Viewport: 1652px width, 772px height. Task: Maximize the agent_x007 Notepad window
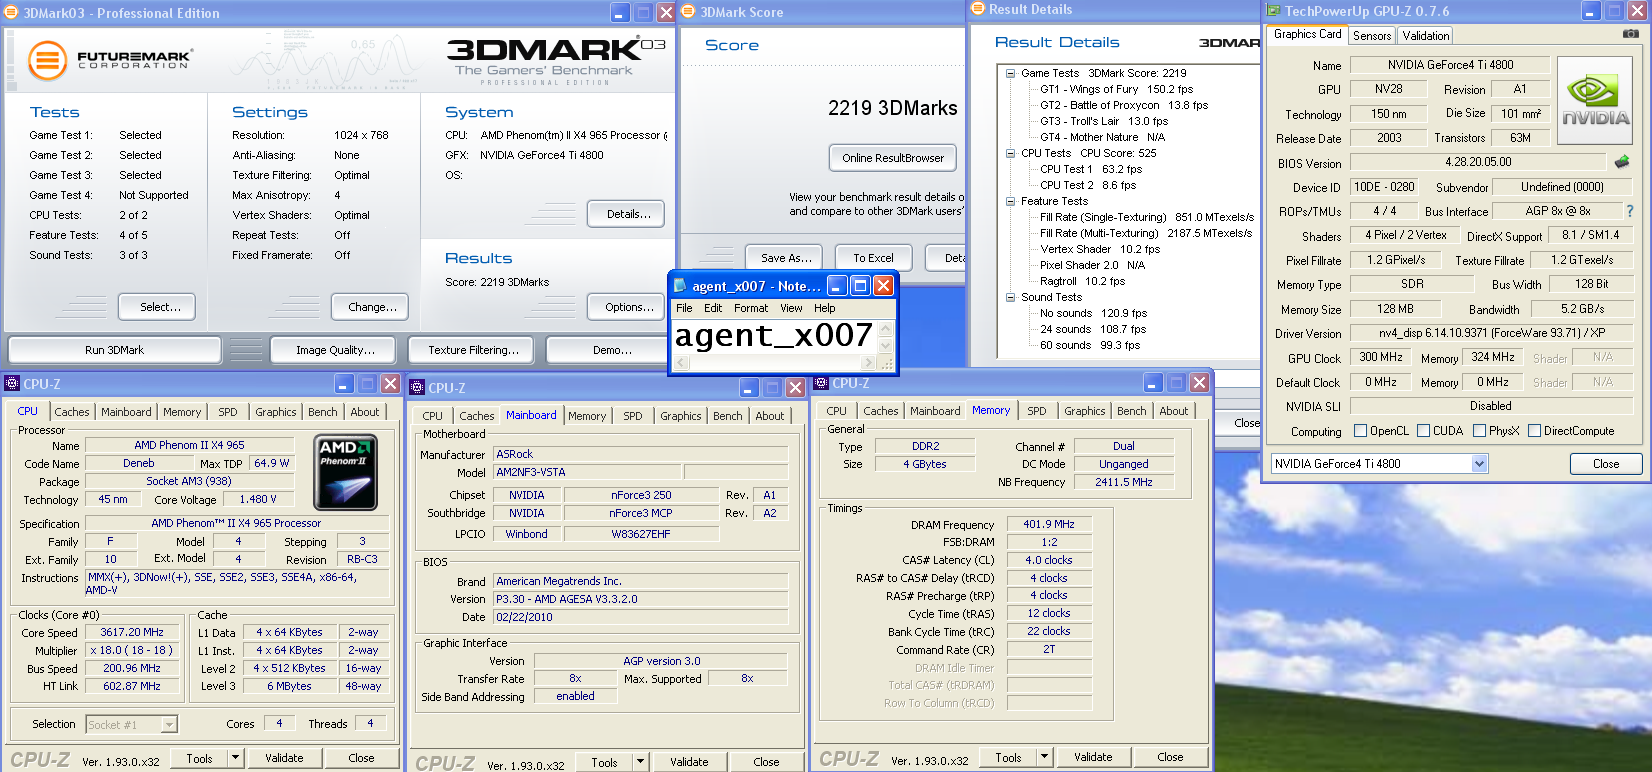tap(860, 286)
